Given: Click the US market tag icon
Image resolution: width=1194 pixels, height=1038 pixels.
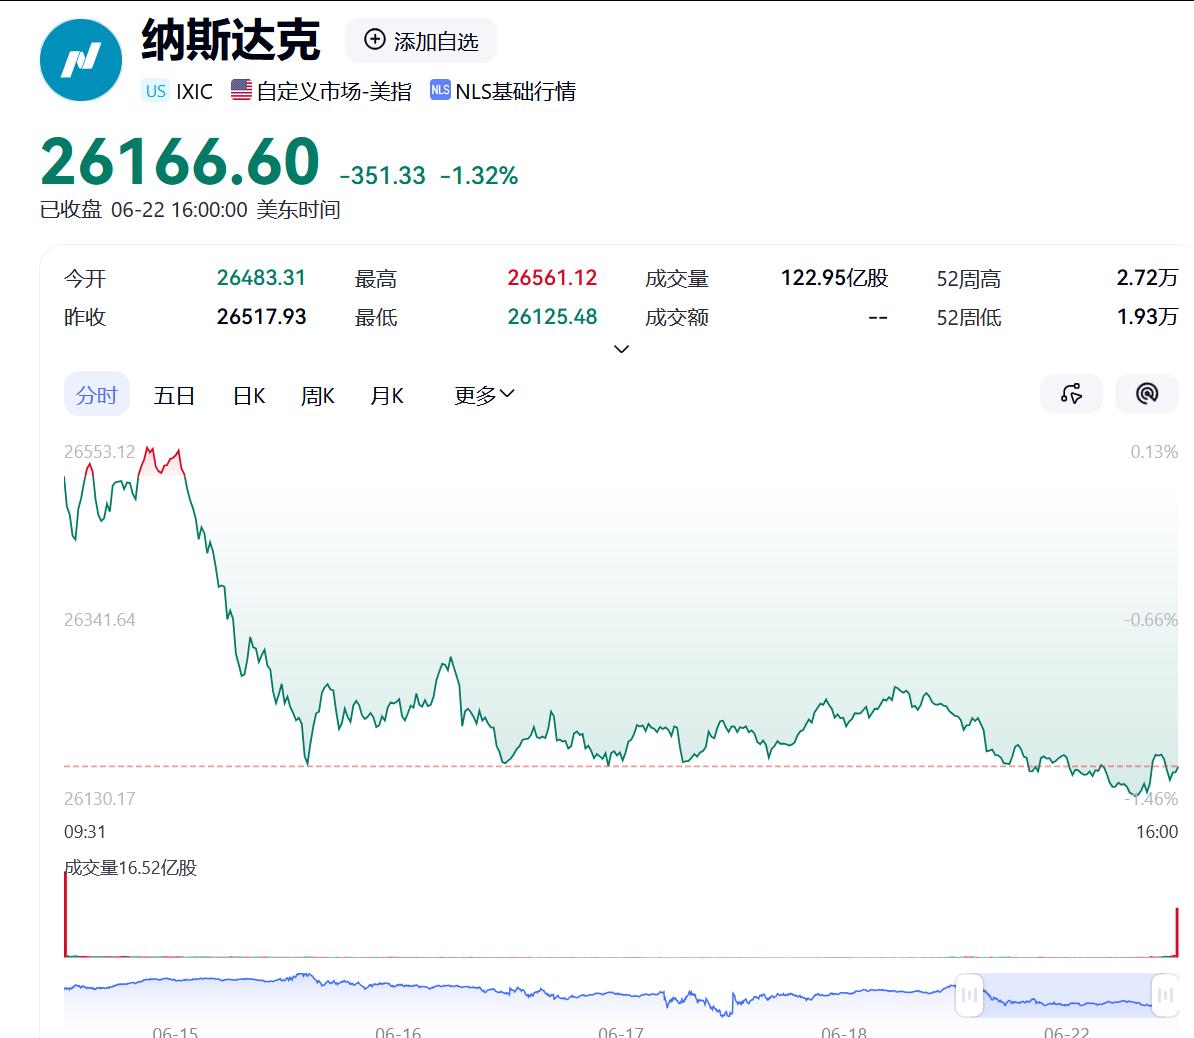Looking at the screenshot, I should pyautogui.click(x=155, y=91).
